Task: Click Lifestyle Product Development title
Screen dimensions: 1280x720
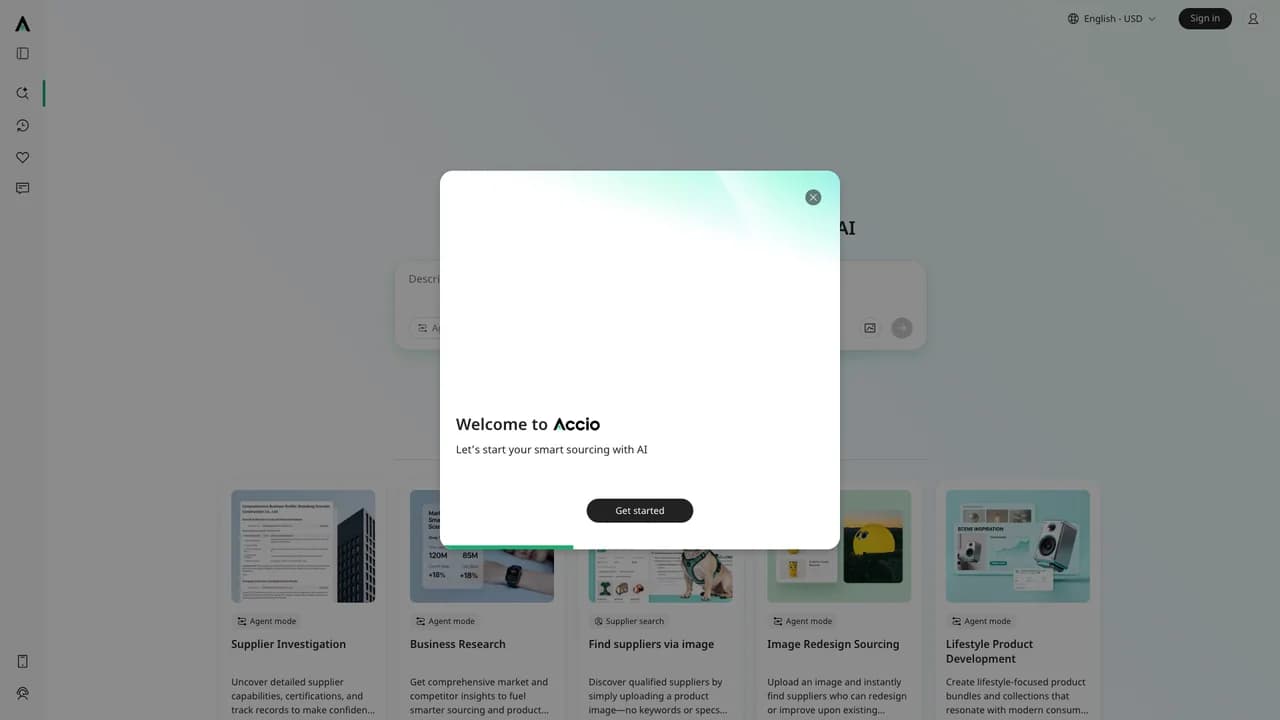Action: point(989,651)
